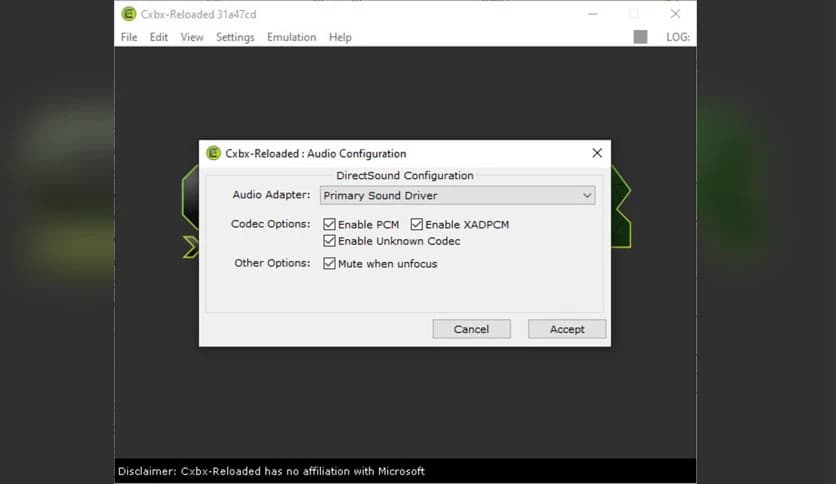Open the Edit menu
The height and width of the screenshot is (484, 836).
[x=158, y=37]
